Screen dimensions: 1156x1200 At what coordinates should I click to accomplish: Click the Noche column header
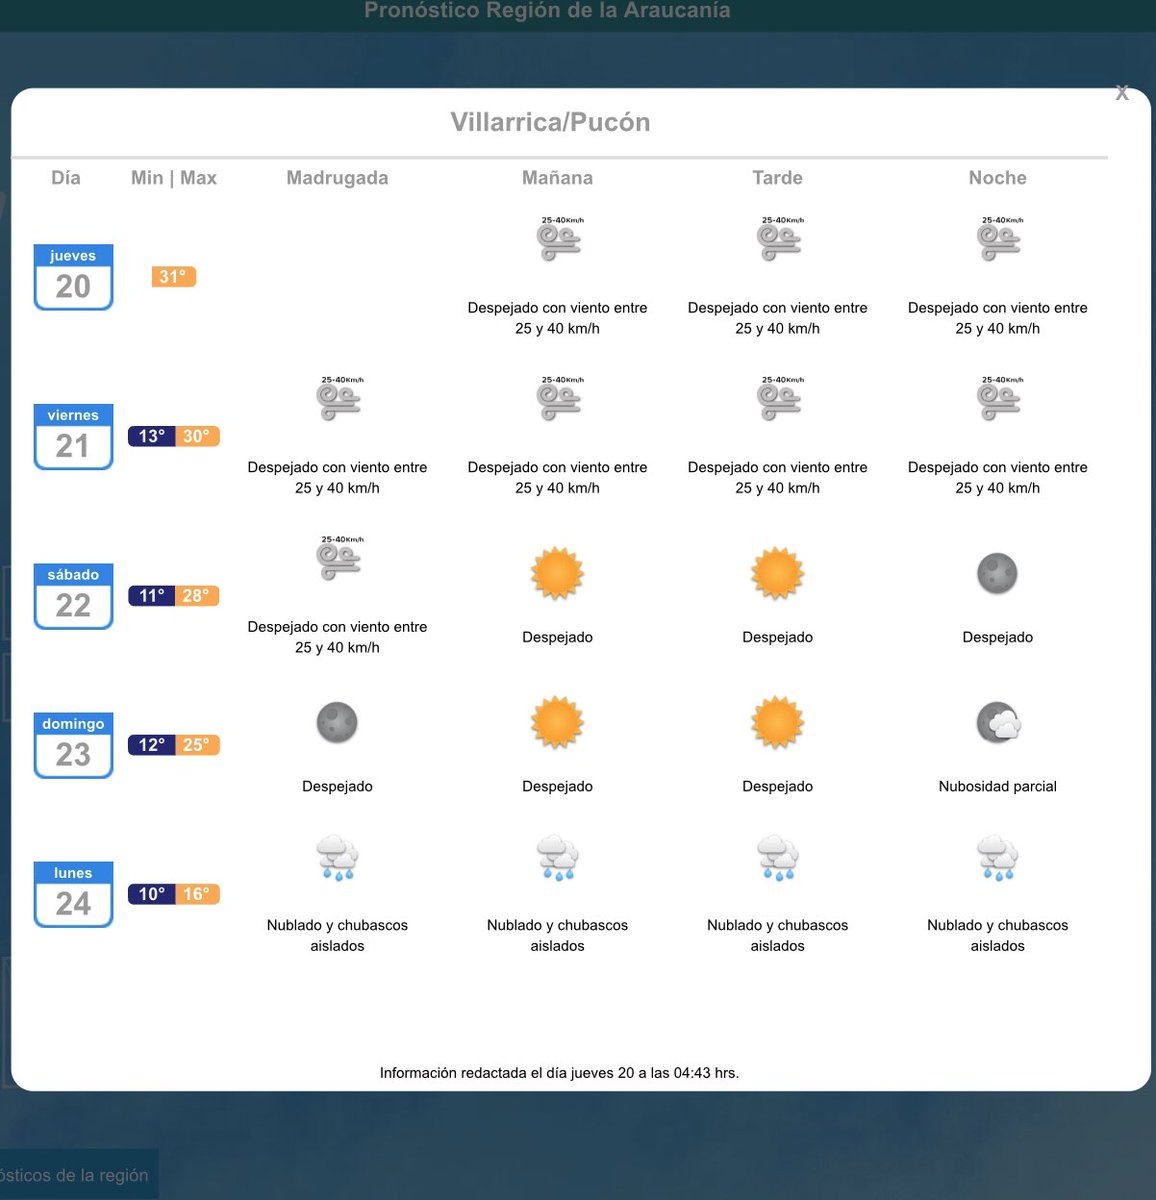[997, 178]
